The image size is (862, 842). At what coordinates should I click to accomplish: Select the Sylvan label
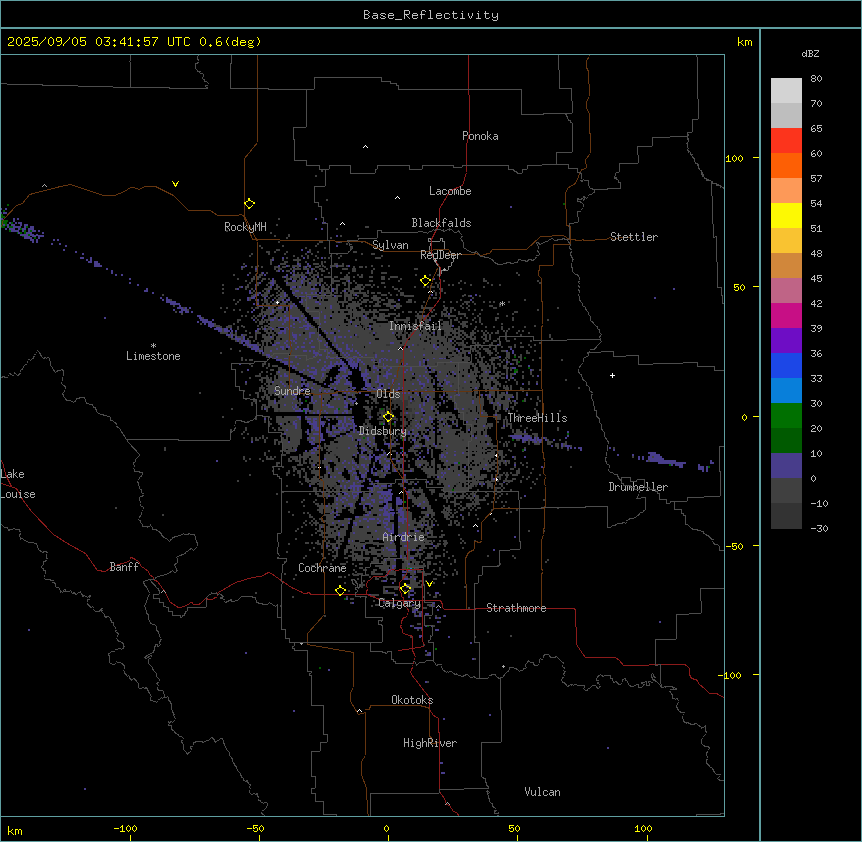pyautogui.click(x=390, y=245)
